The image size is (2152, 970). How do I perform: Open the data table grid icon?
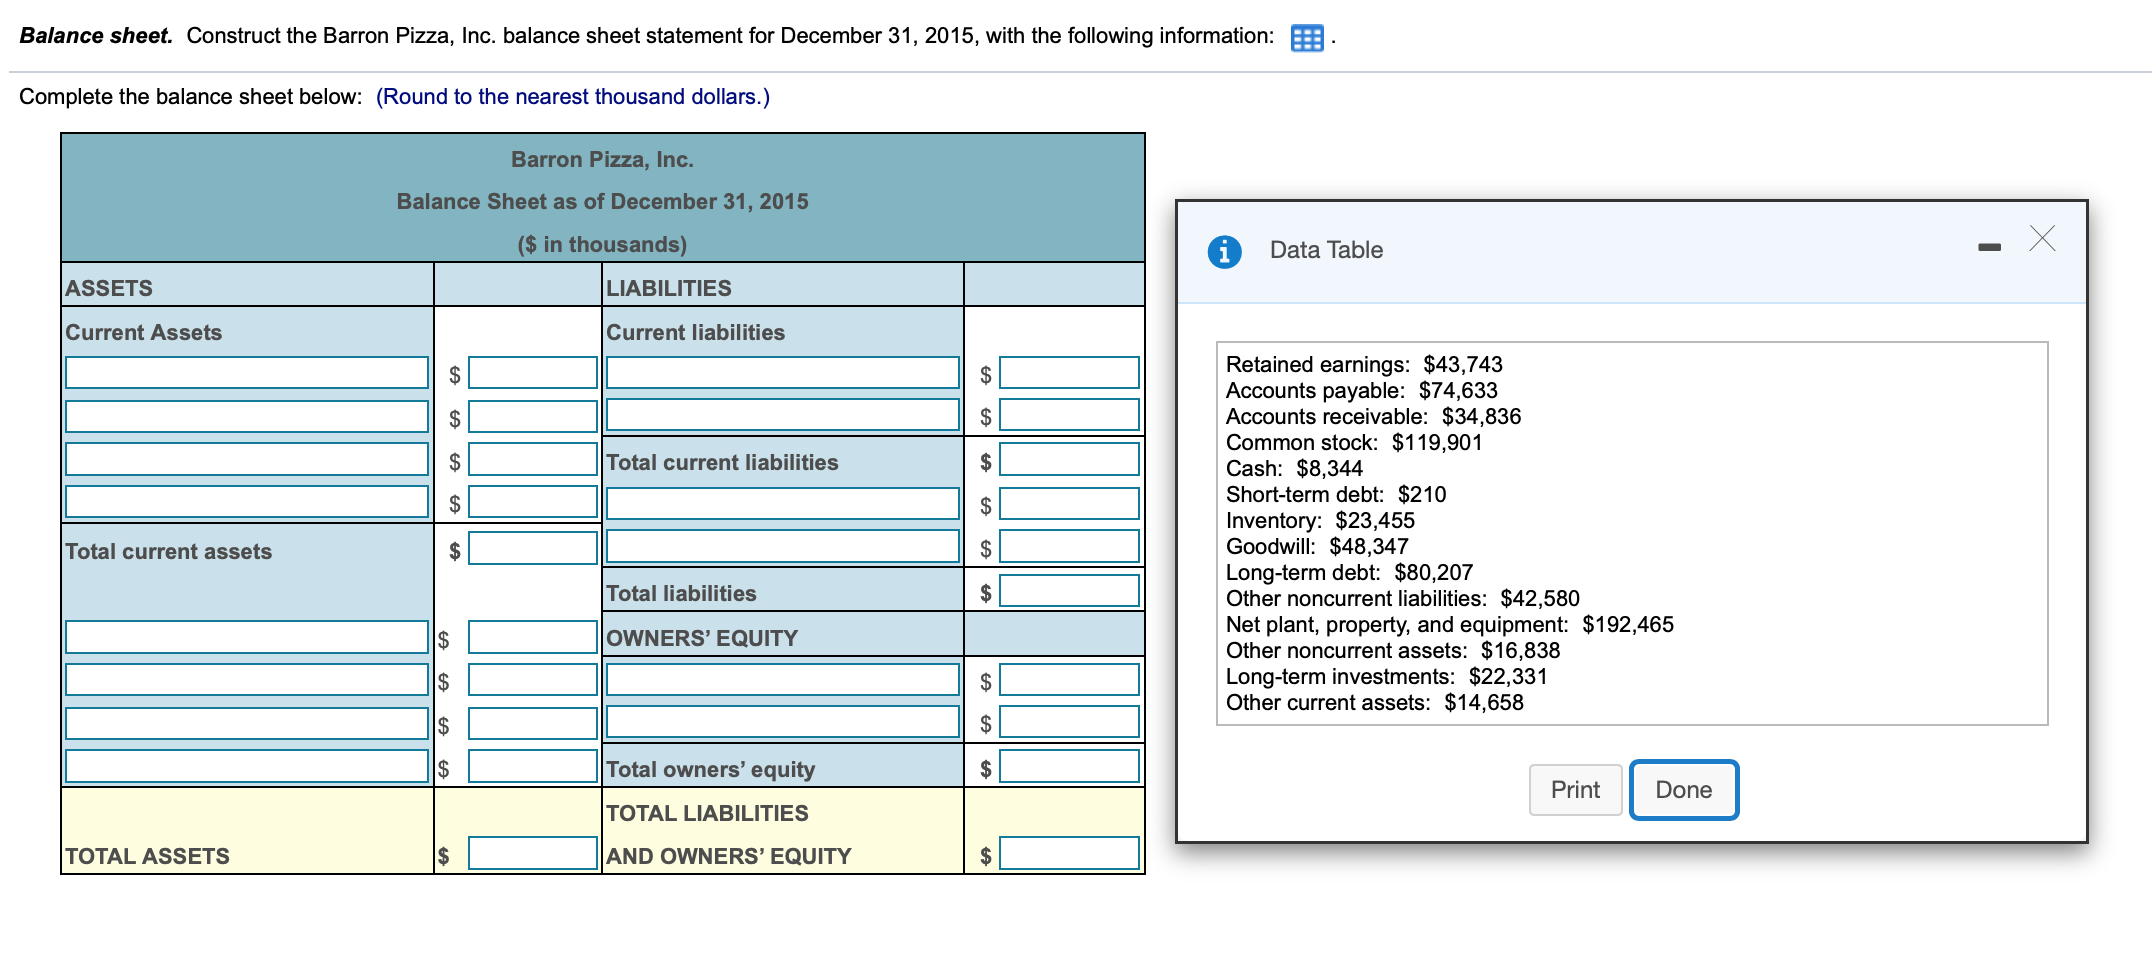coord(1307,38)
